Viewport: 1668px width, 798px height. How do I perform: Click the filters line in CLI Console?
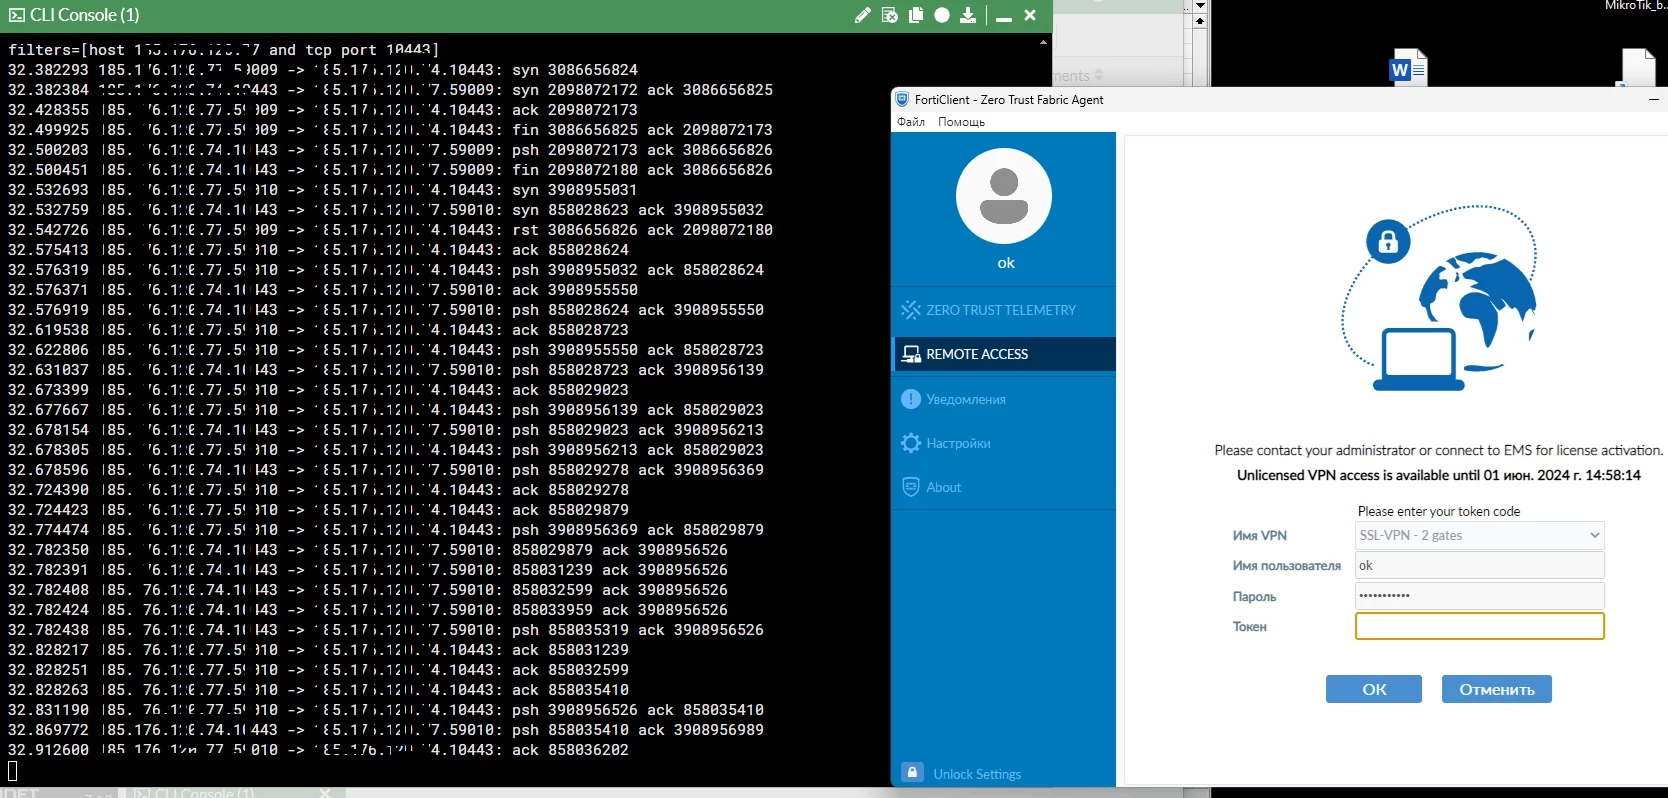pyautogui.click(x=224, y=50)
